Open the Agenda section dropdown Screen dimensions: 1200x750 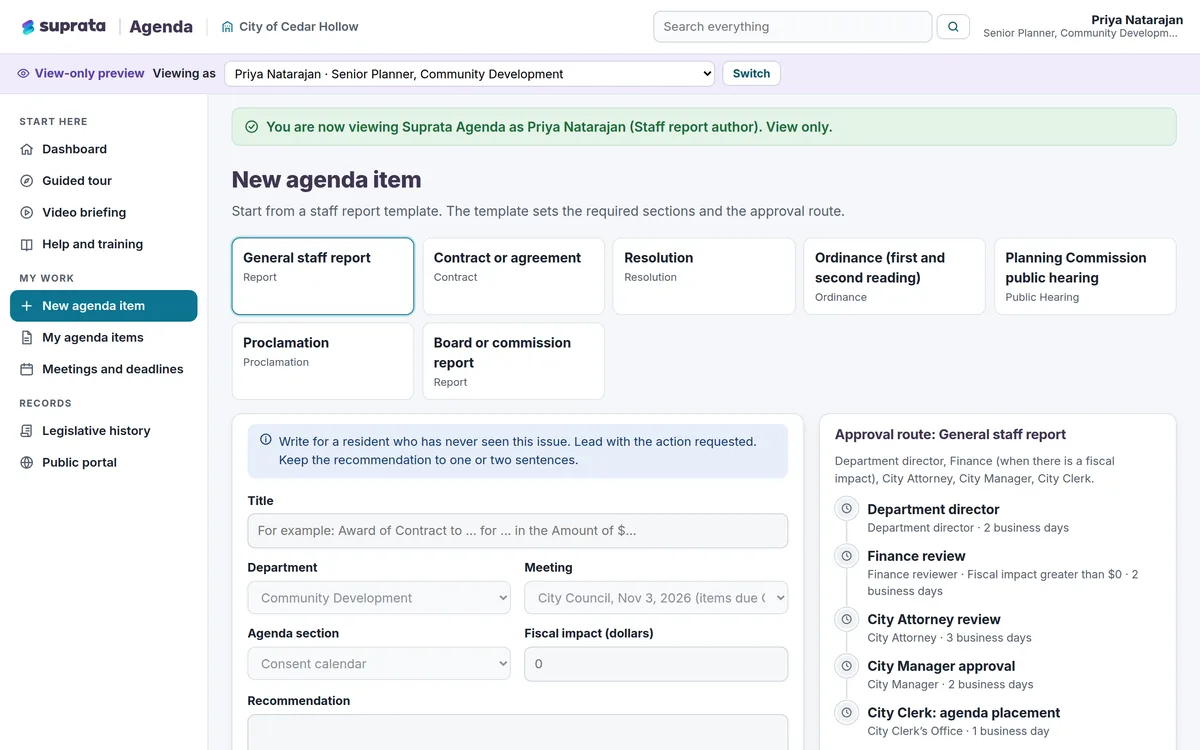tap(379, 664)
